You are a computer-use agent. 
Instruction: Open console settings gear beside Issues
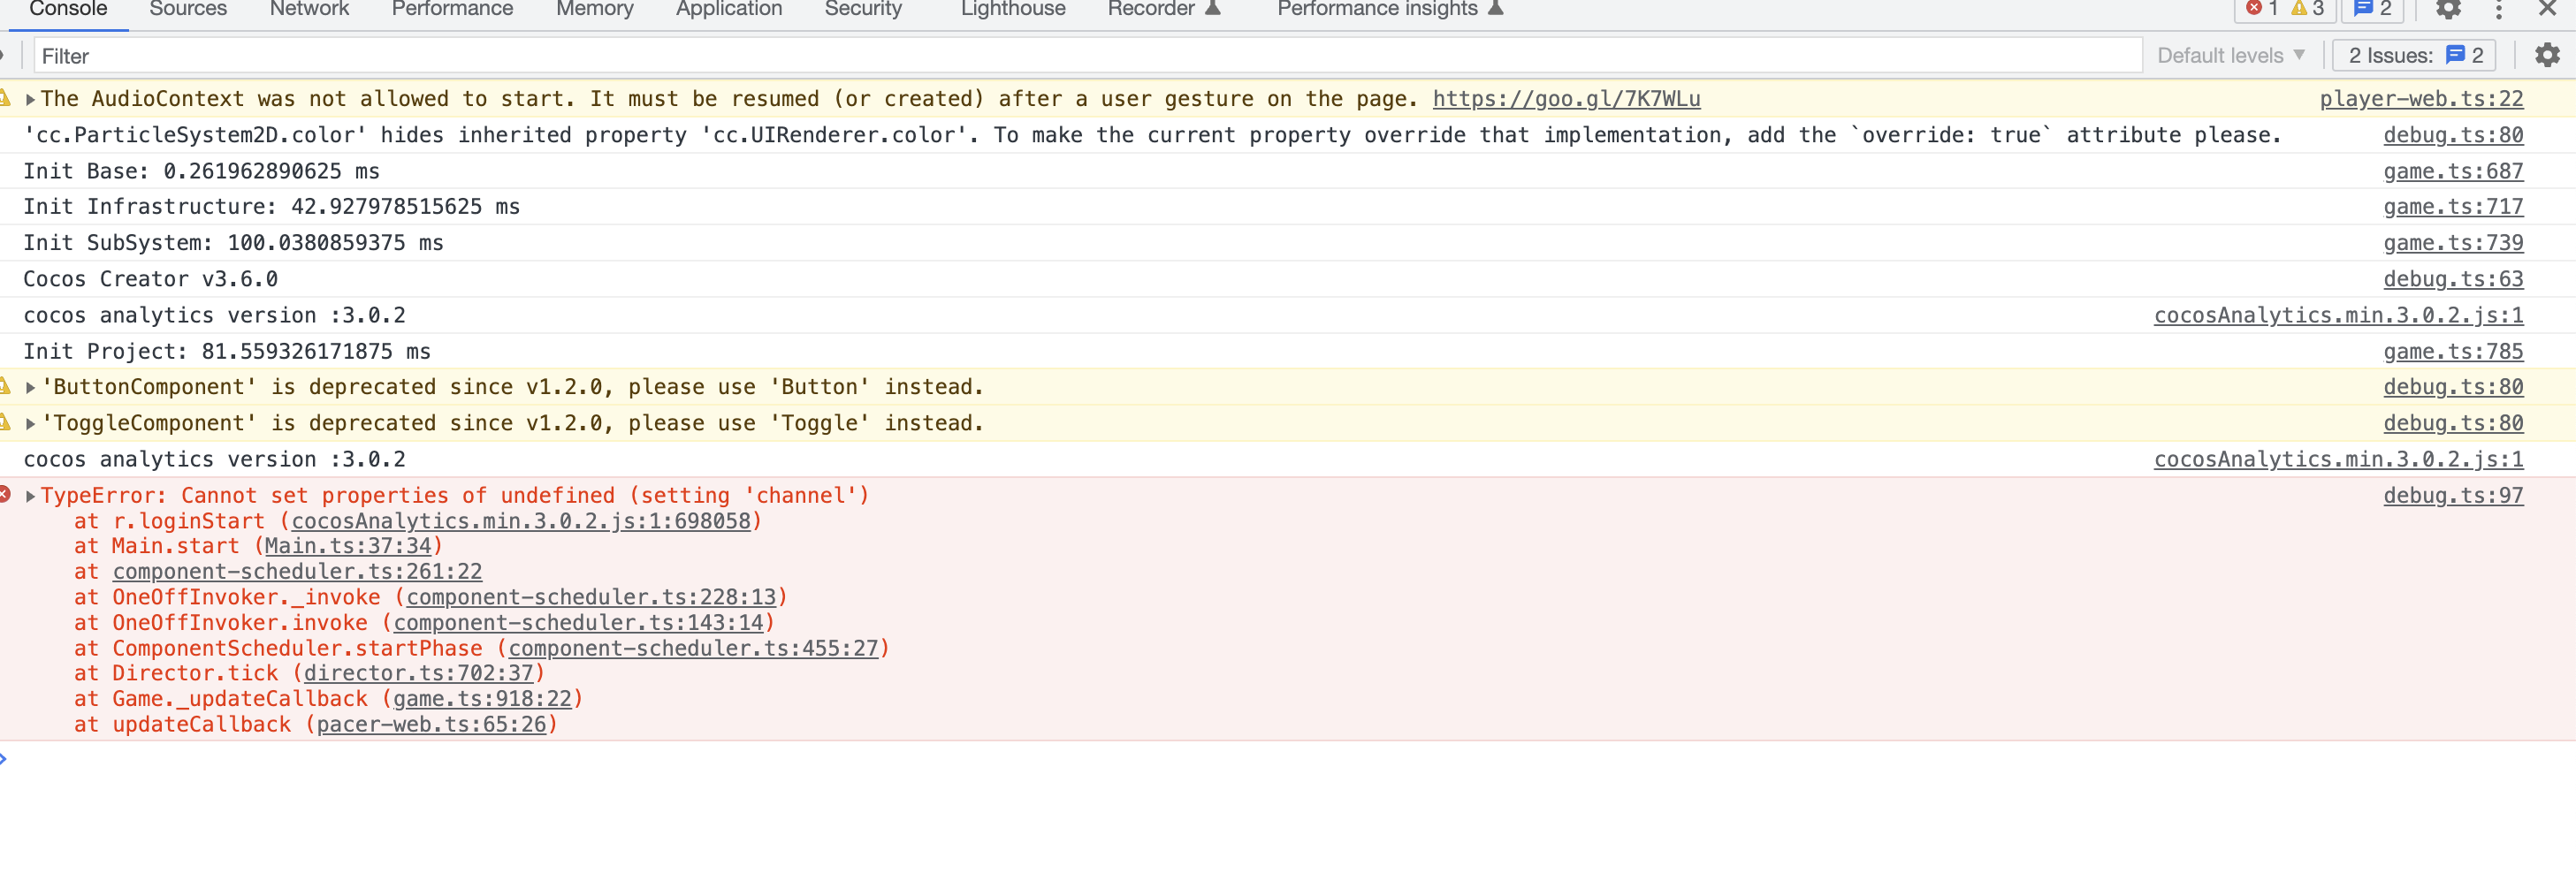tap(2546, 56)
